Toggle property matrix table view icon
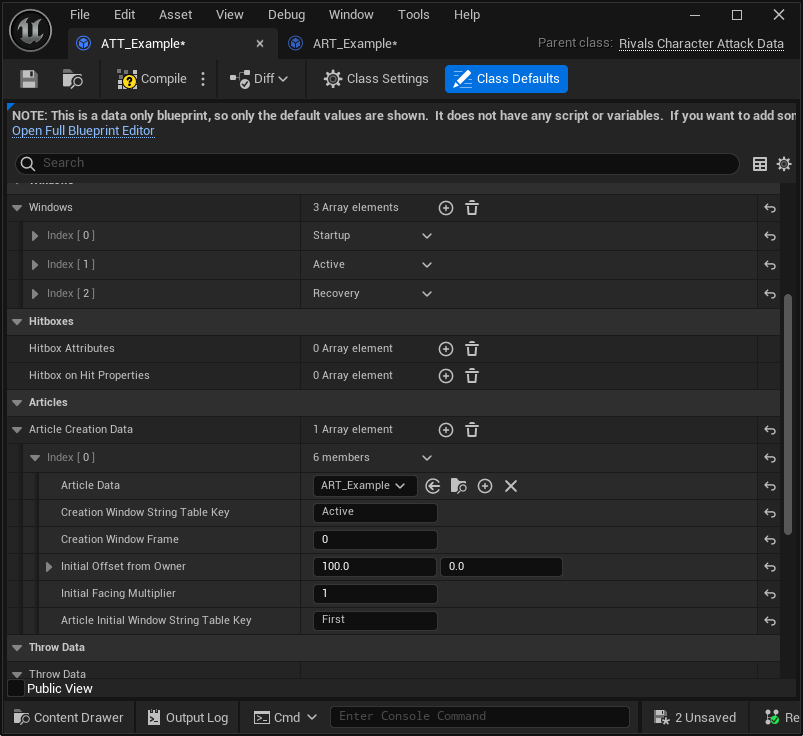This screenshot has width=803, height=736. tap(760, 164)
